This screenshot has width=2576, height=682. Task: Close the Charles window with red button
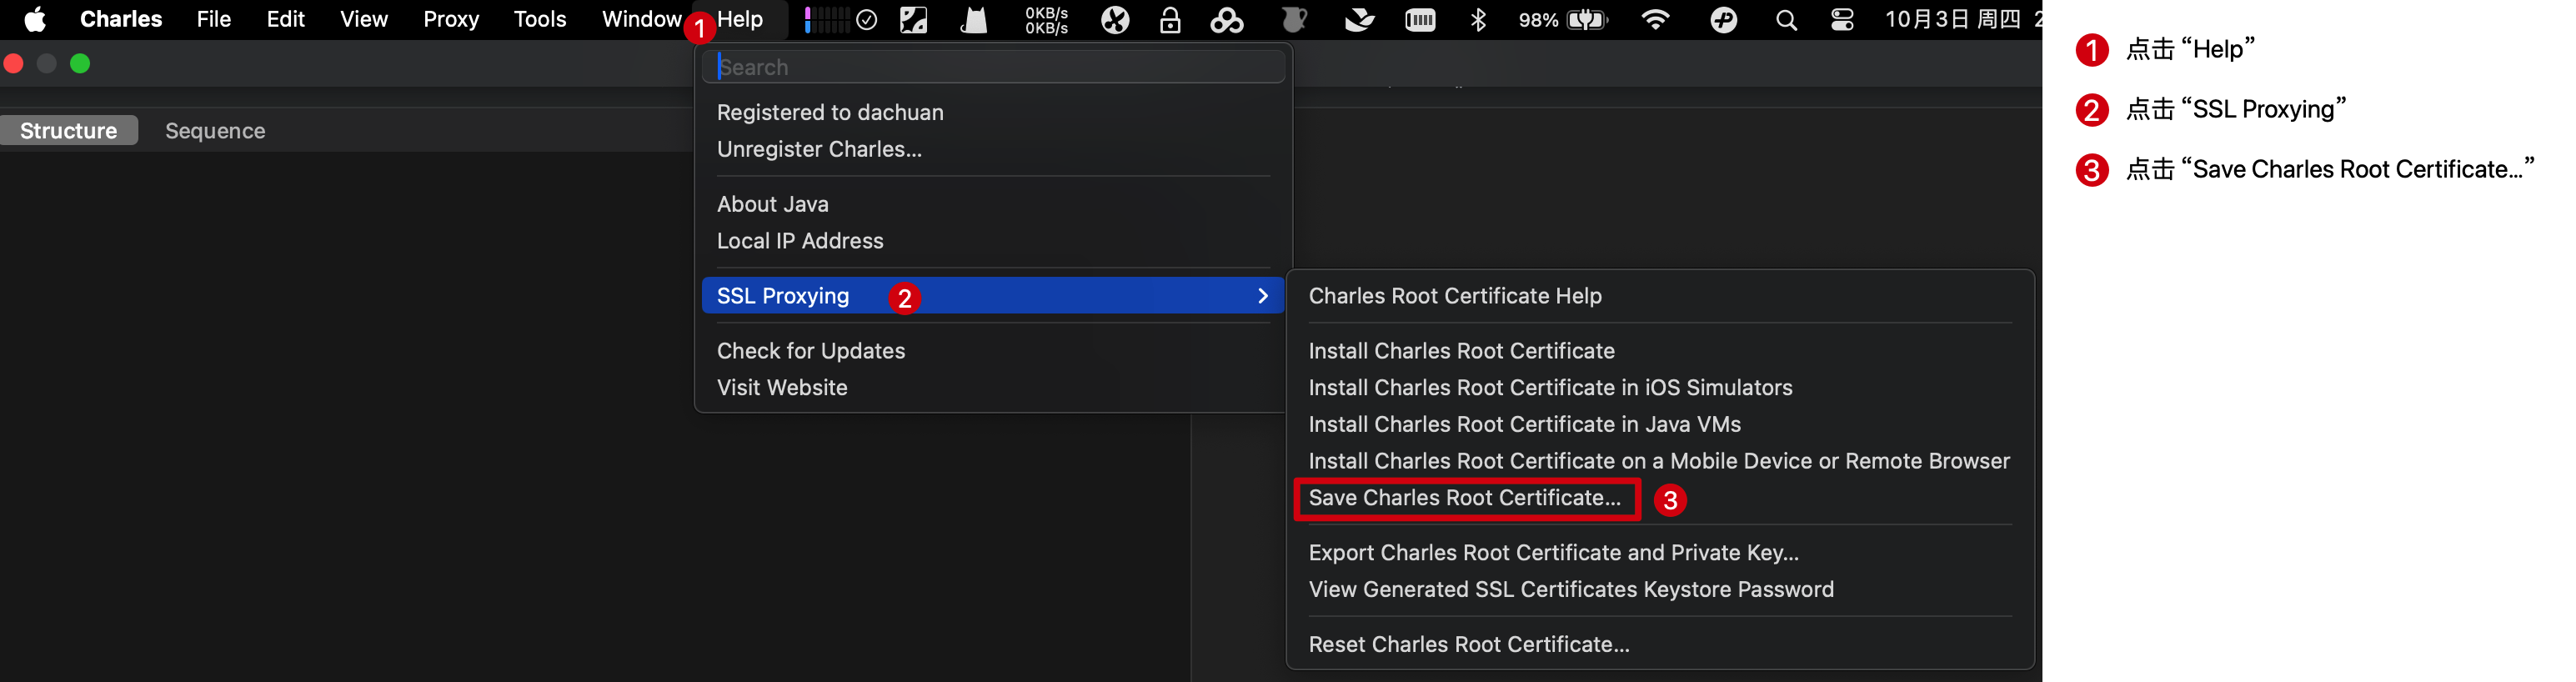14,64
